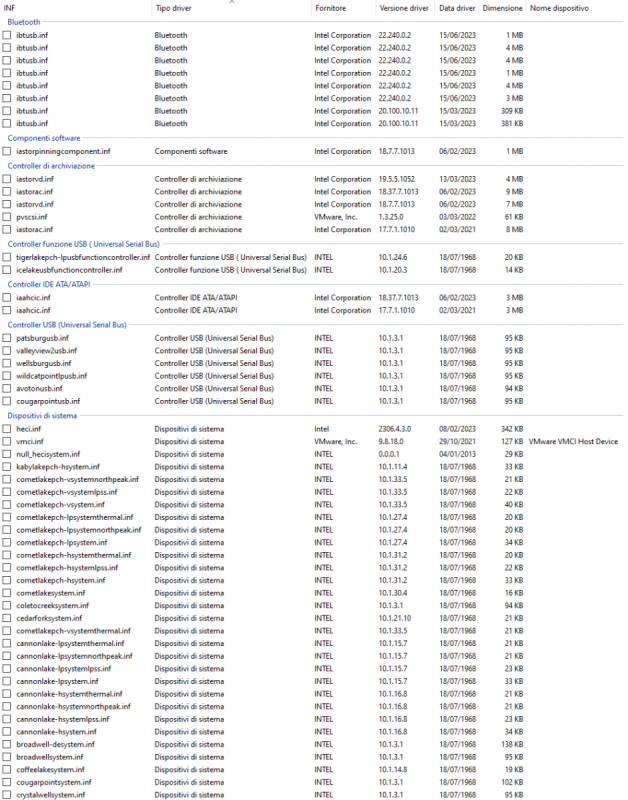
Task: Click version 9.8.18.0 in vmci.inf row
Action: [391, 442]
